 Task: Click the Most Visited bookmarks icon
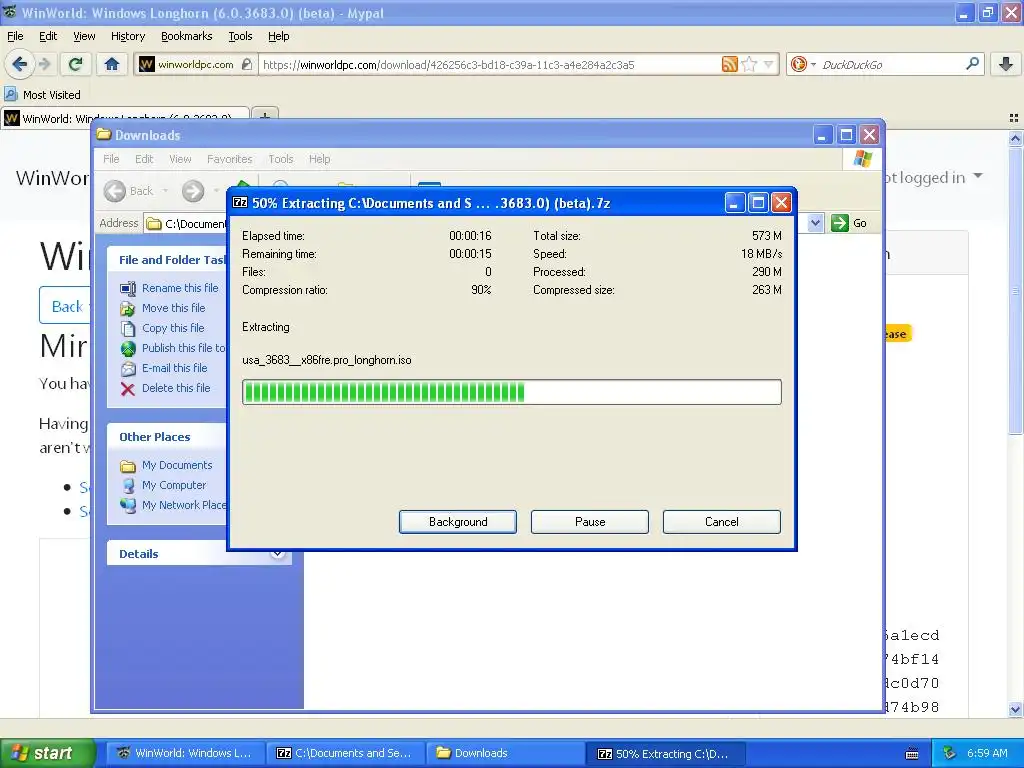pos(10,94)
